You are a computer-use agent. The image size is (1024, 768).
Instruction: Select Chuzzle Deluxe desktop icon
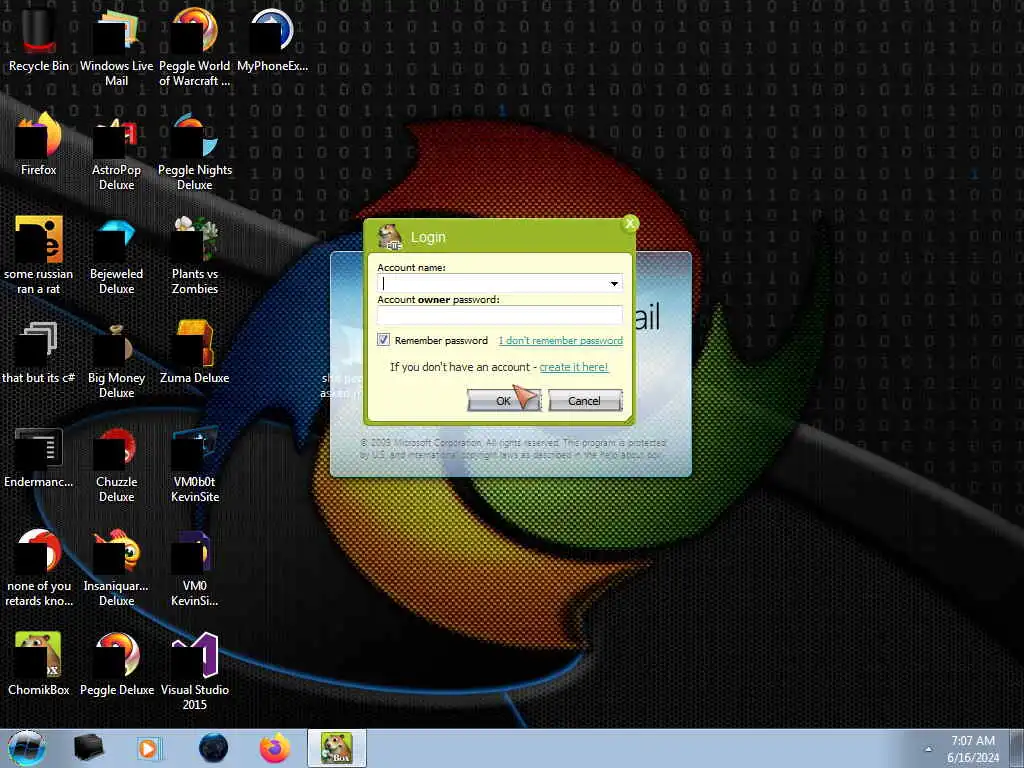click(x=116, y=464)
